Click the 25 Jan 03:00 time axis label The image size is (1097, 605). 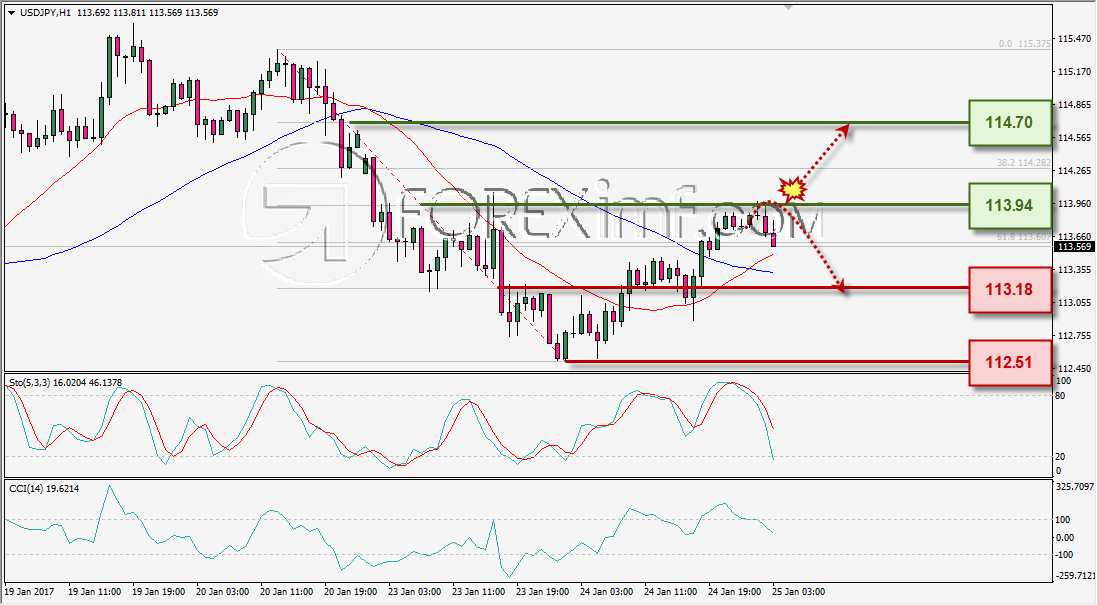(799, 592)
